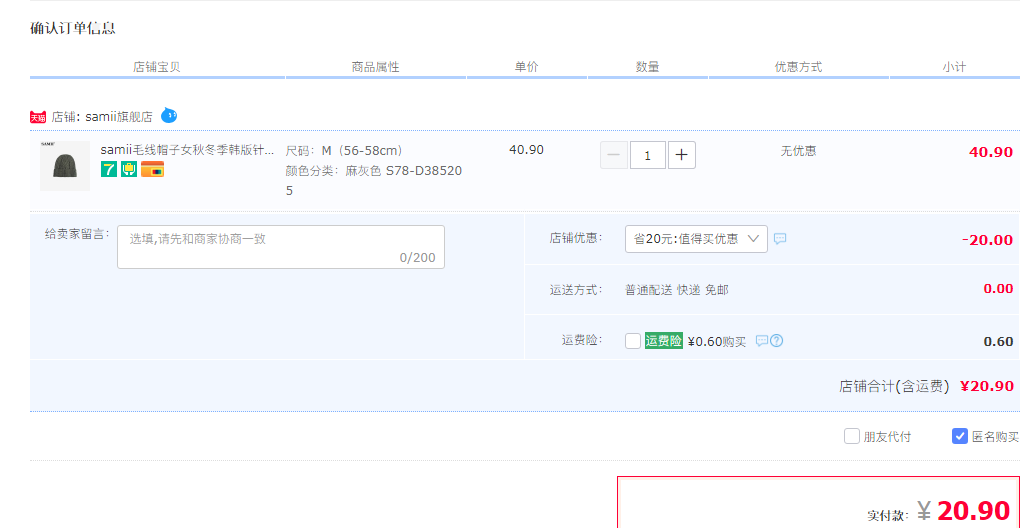
Task: Click the green 运费险 tag
Action: [663, 341]
